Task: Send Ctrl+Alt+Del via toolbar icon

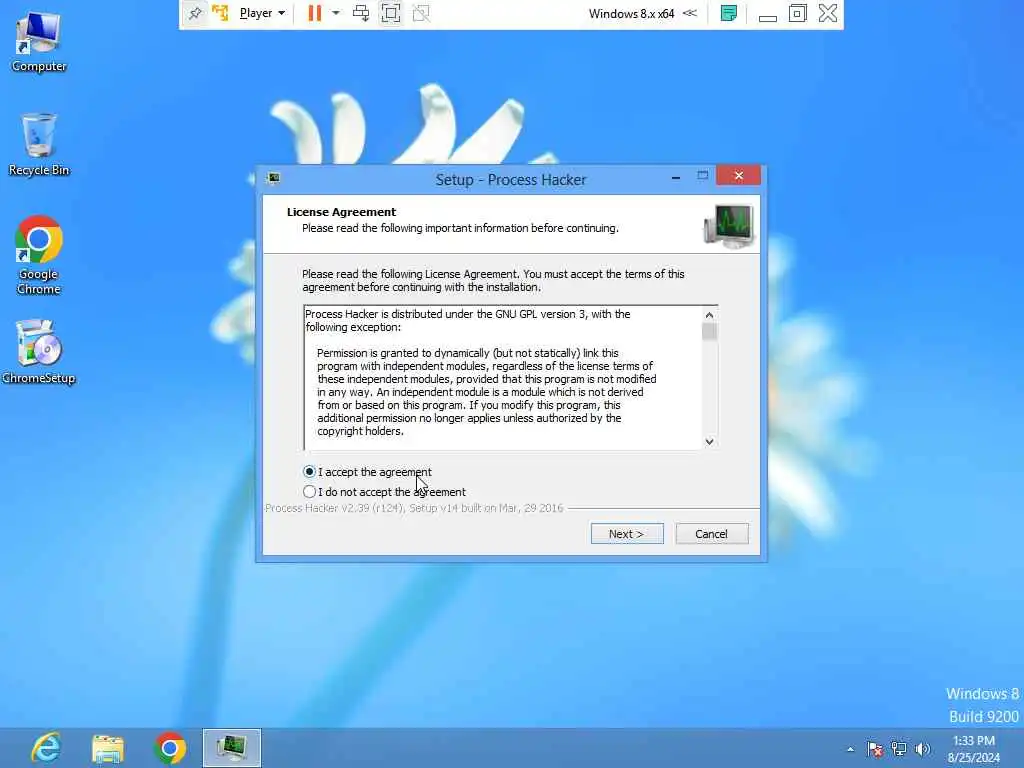Action: [360, 13]
